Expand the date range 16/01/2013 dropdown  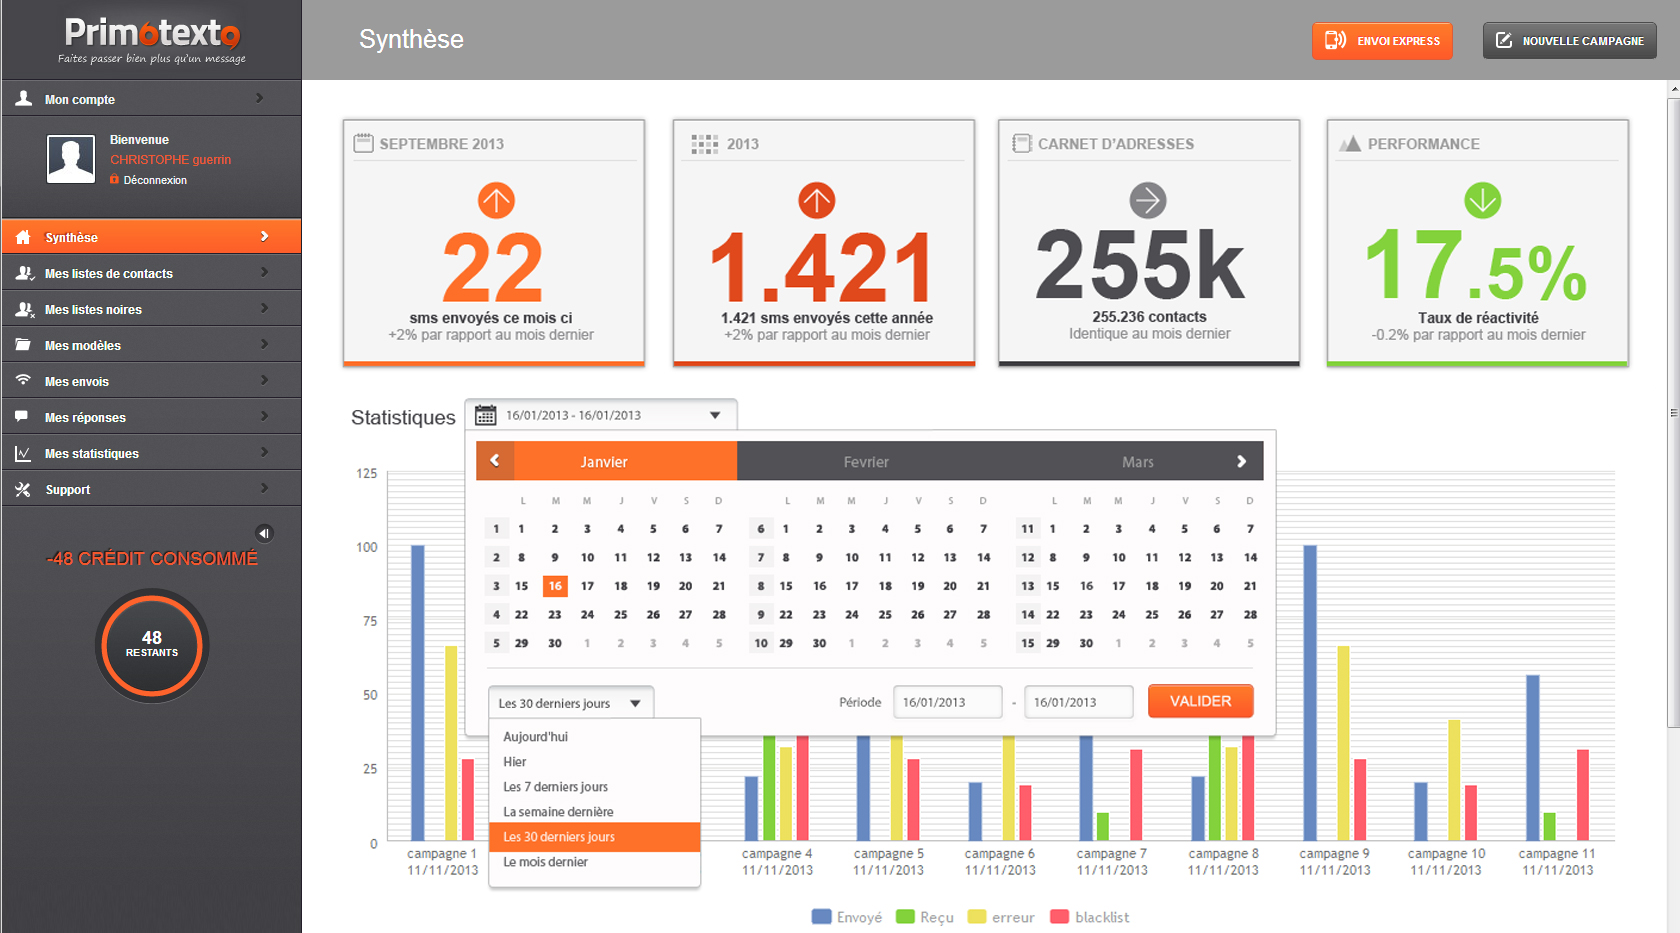click(x=601, y=415)
